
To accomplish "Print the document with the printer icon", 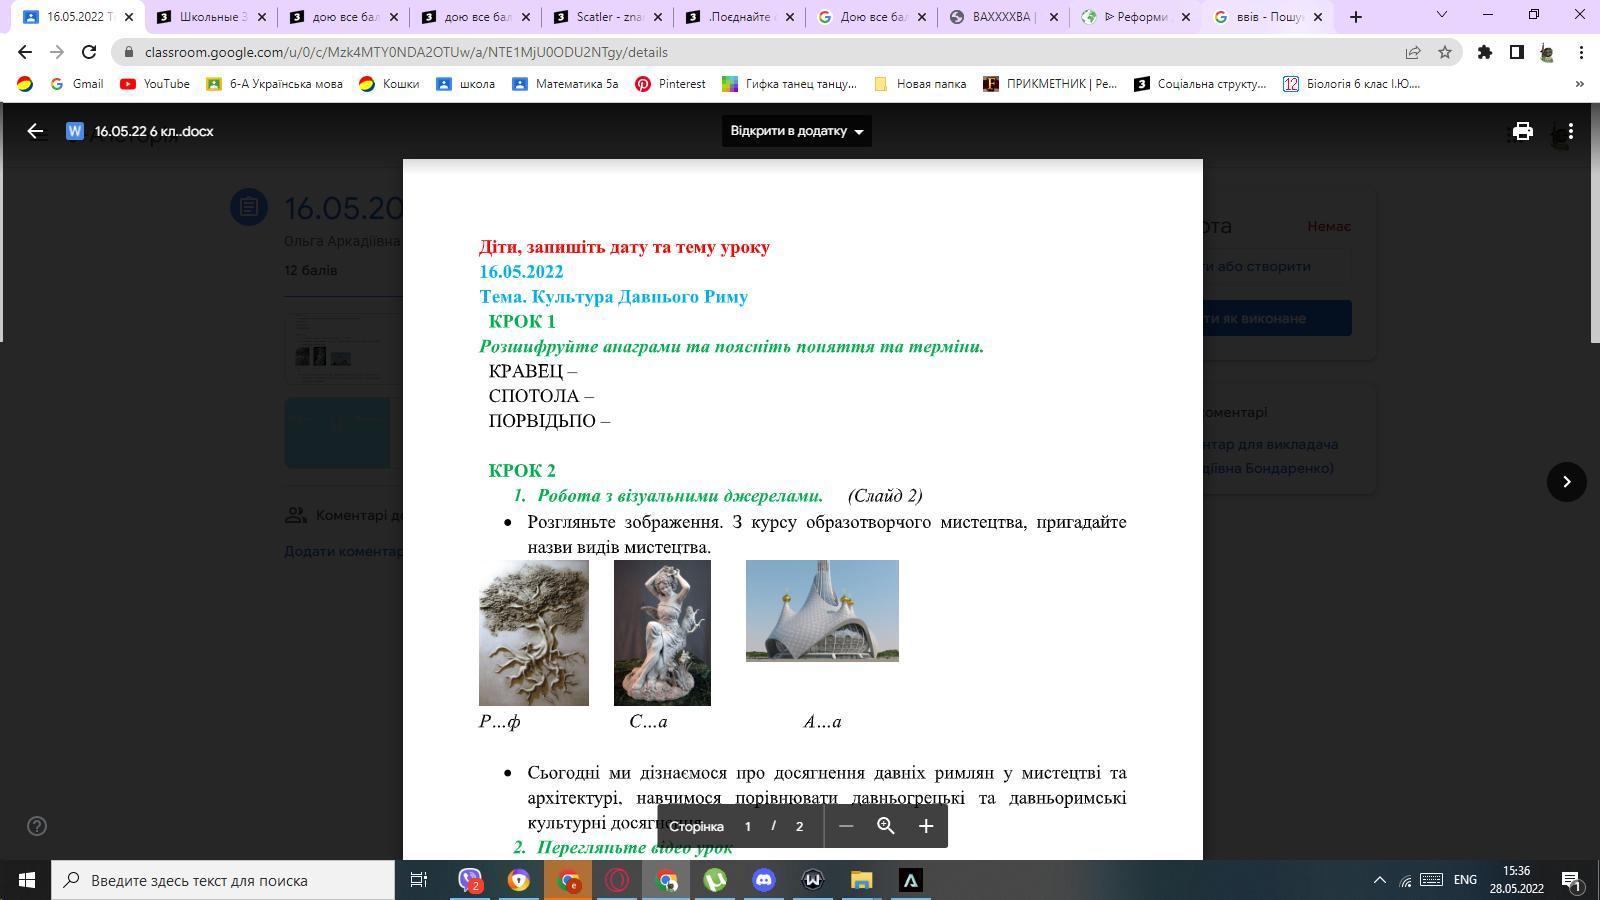I will click(x=1522, y=131).
